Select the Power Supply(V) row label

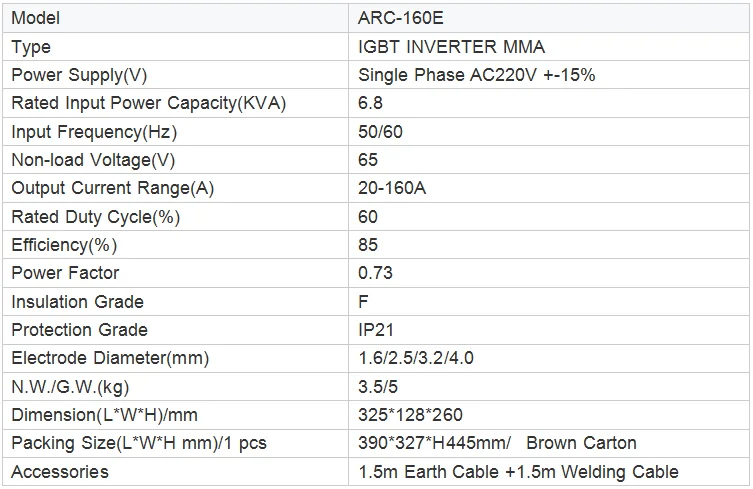tap(79, 75)
